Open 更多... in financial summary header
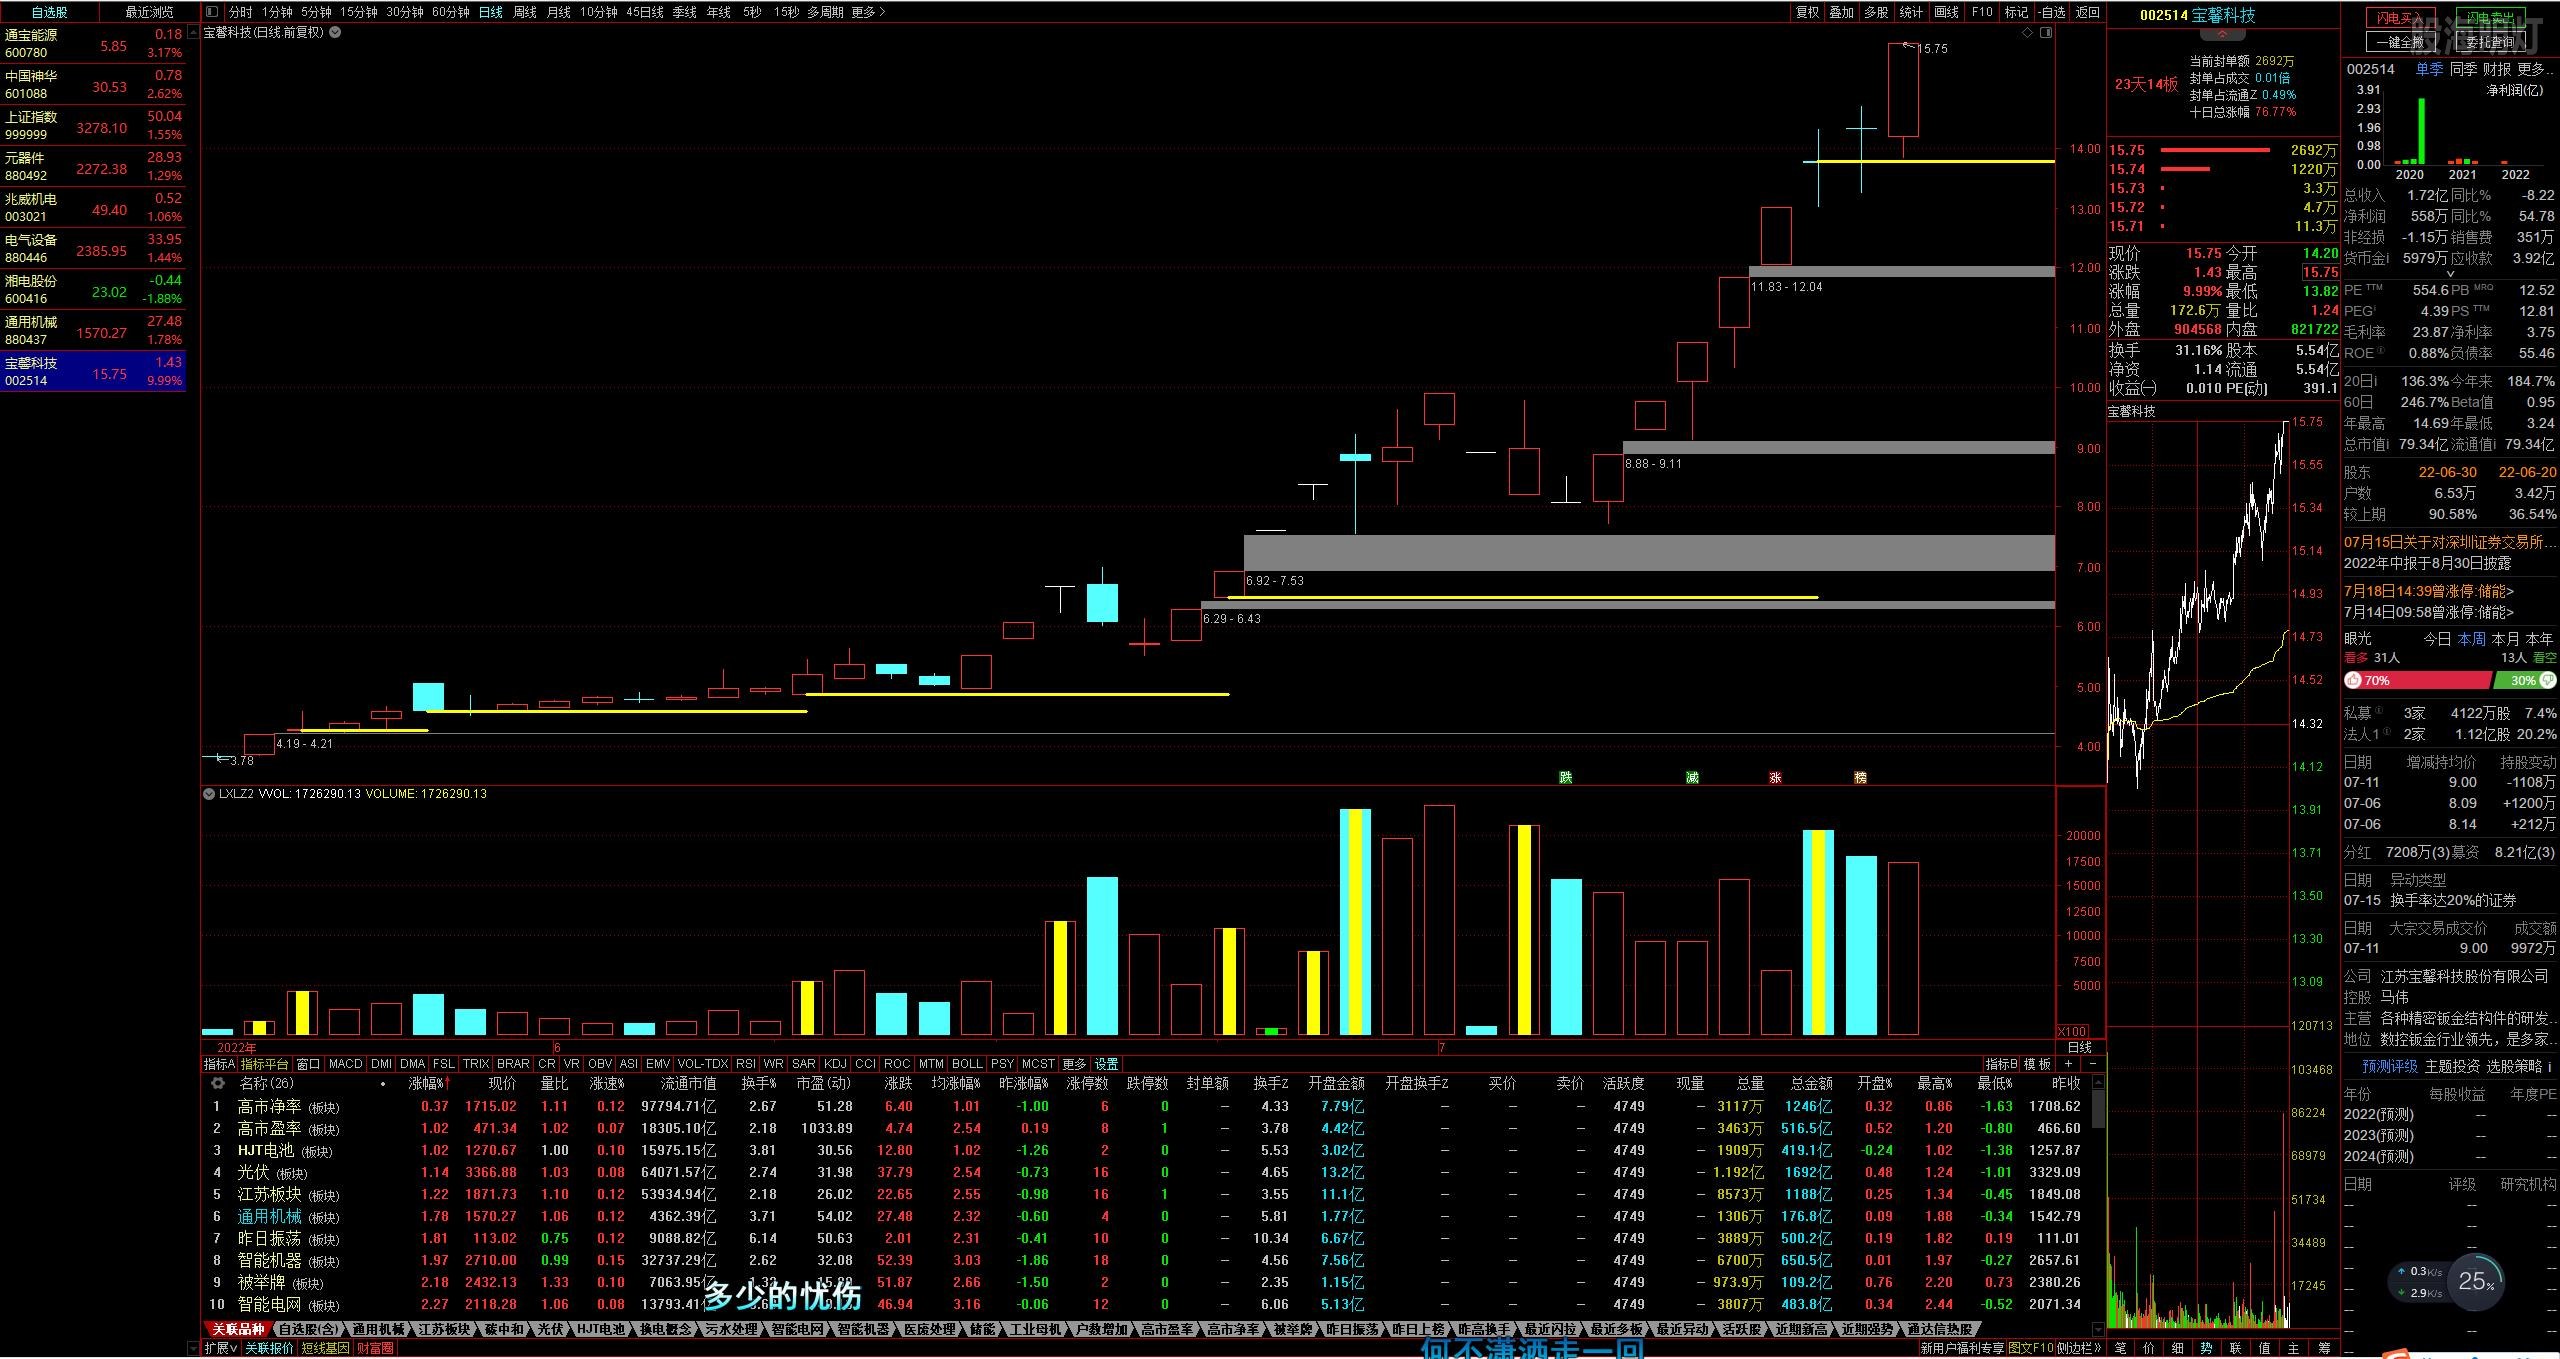This screenshot has height=1359, width=2560. click(2535, 69)
